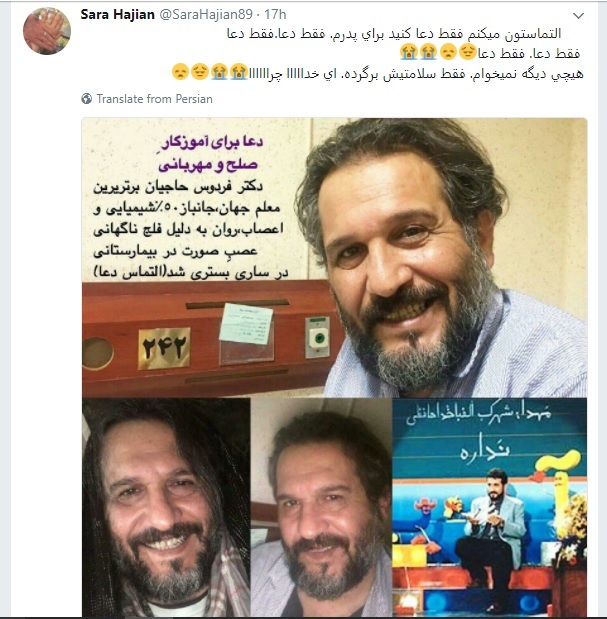Open the 17h timestamp permalink
607x619 pixels.
click(x=275, y=15)
